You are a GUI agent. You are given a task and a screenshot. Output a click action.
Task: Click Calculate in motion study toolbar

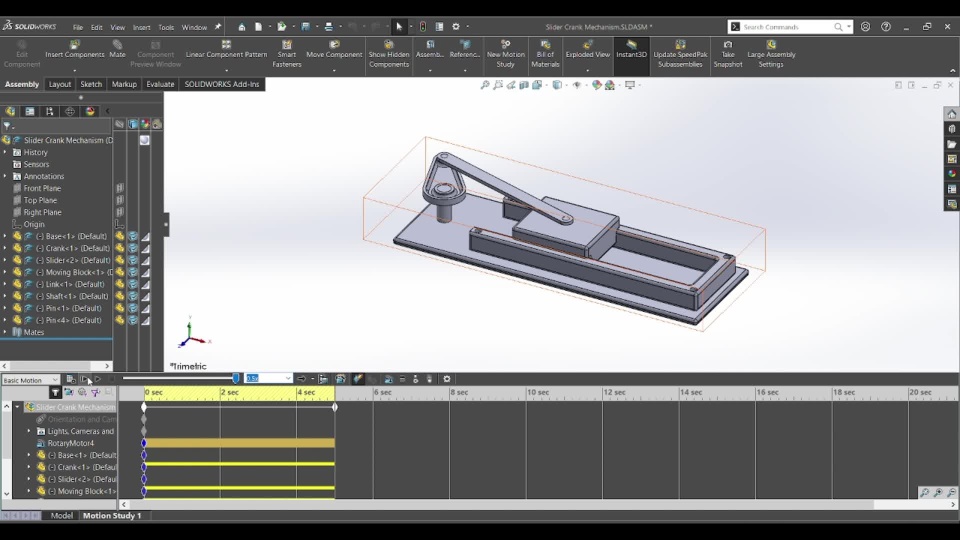(71, 379)
